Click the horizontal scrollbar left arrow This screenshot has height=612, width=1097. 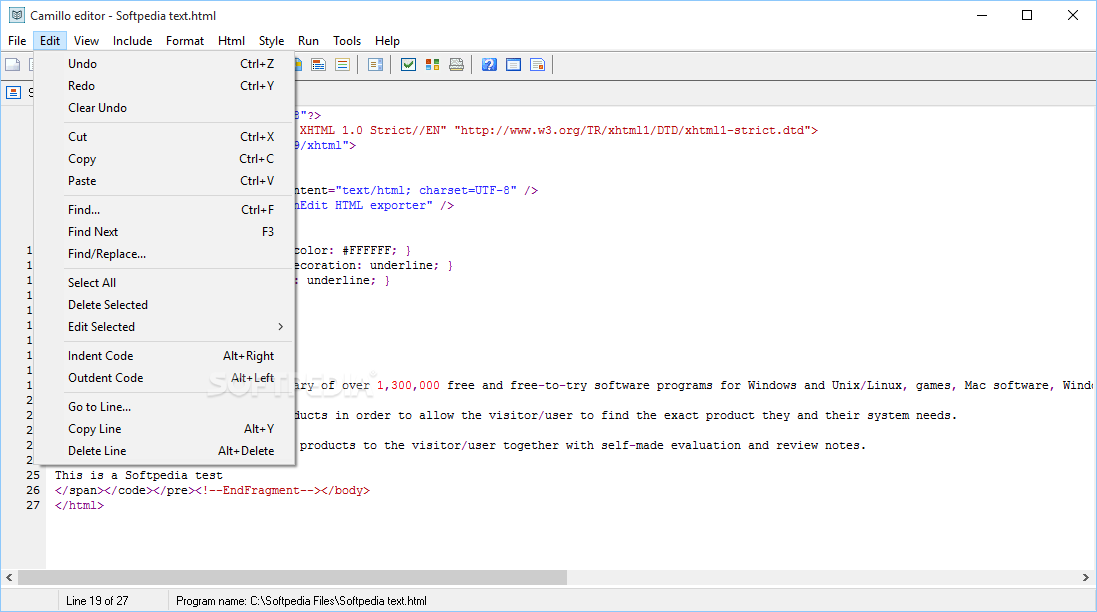tap(9, 578)
